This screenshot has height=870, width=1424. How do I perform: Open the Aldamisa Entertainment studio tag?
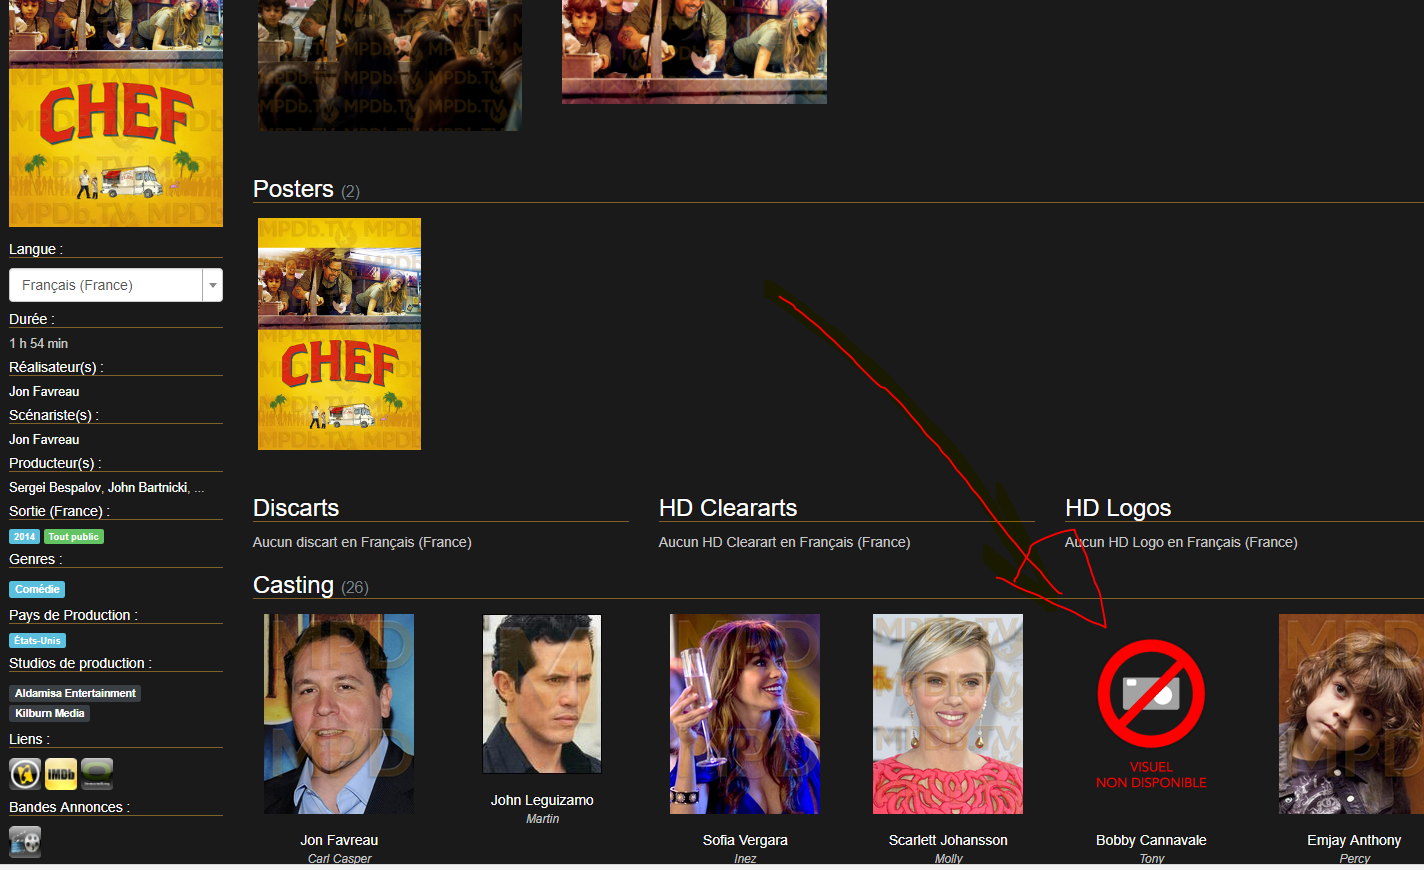click(x=75, y=693)
